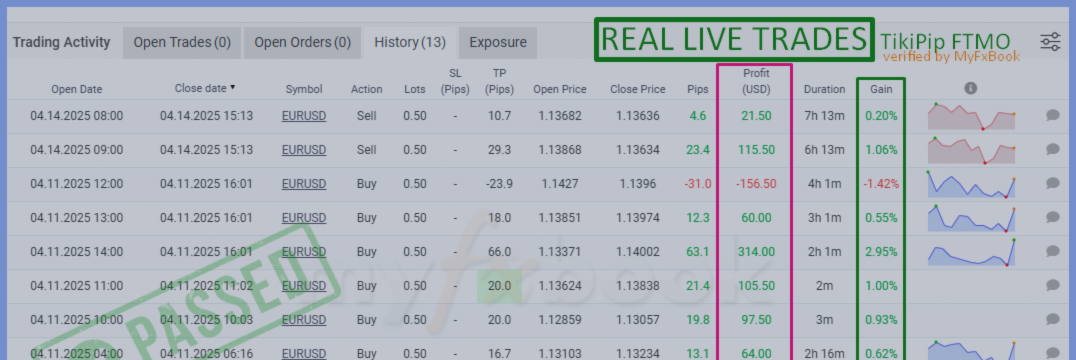Viewport: 1076px width, 360px height.
Task: View the mini chart for the 2.95% gain trade
Action: [x=971, y=252]
